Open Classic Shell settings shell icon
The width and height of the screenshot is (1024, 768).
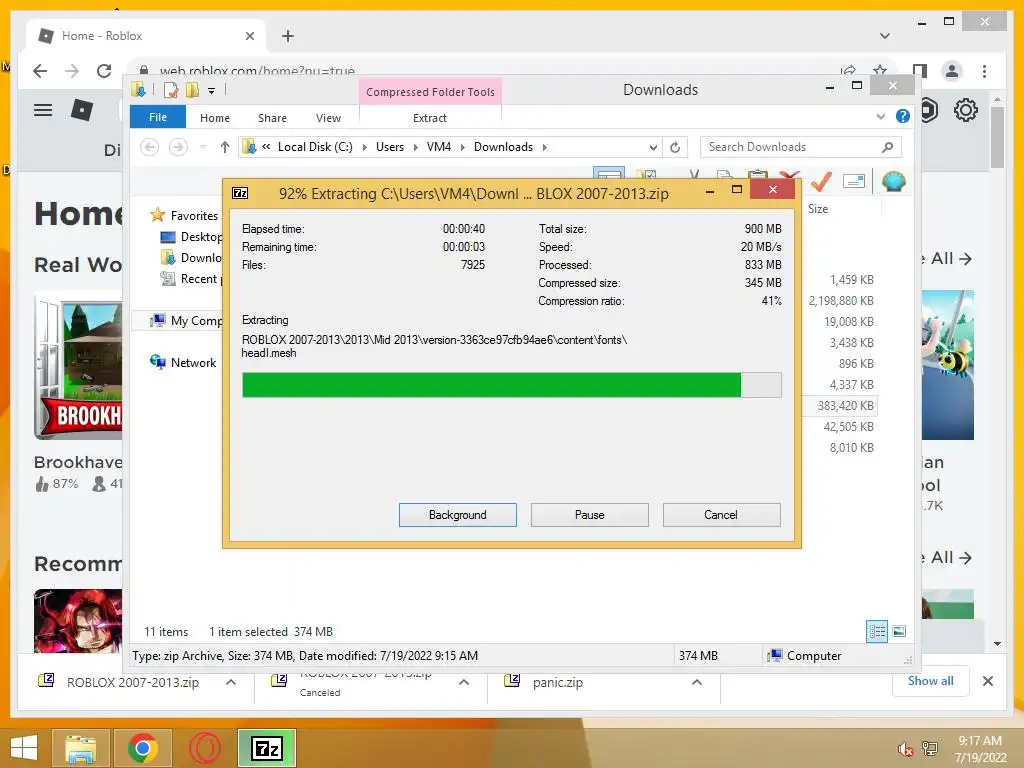(893, 181)
